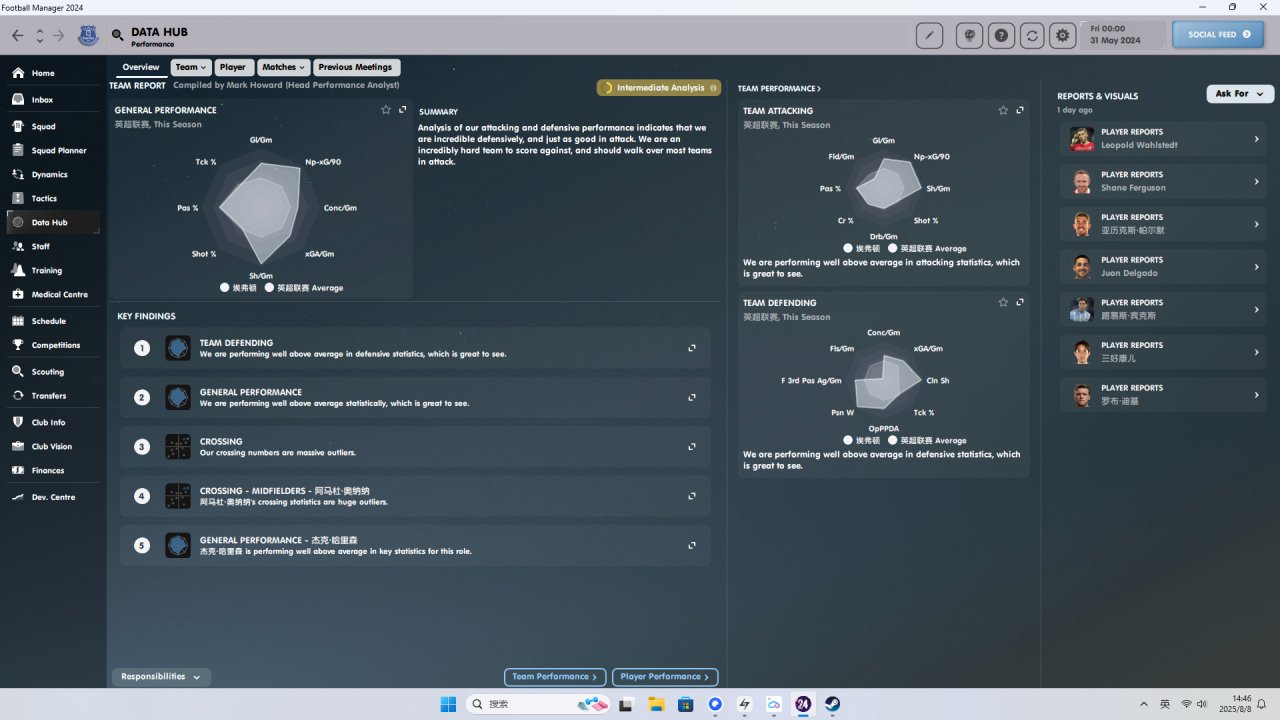Viewport: 1280px width, 720px height.
Task: Open Medical Centre in the sidebar
Action: (53, 295)
